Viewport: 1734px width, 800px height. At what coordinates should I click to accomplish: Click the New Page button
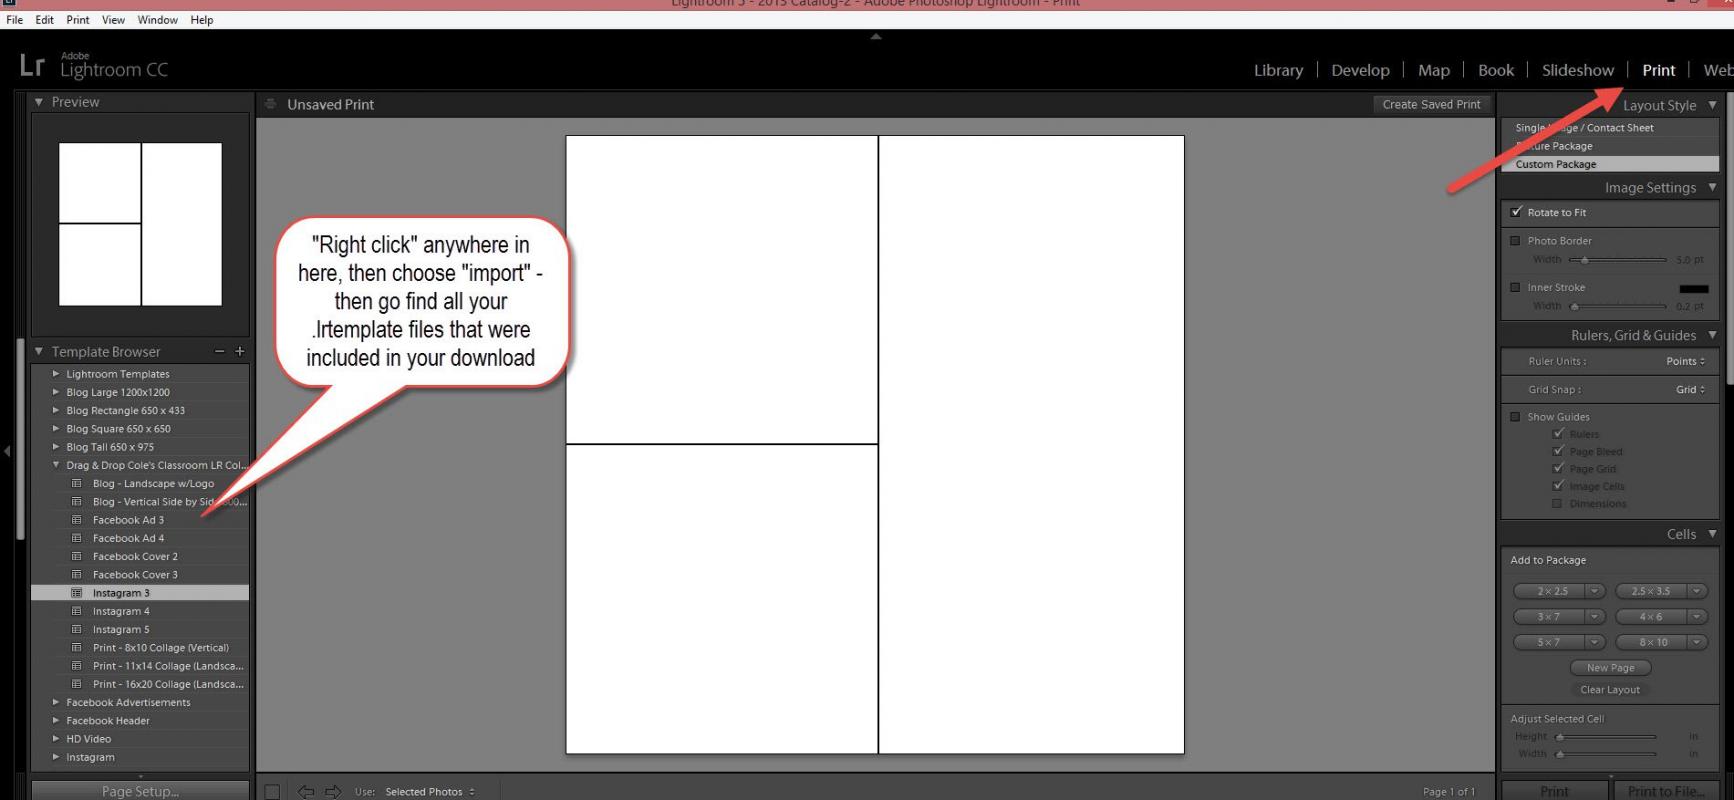1610,668
